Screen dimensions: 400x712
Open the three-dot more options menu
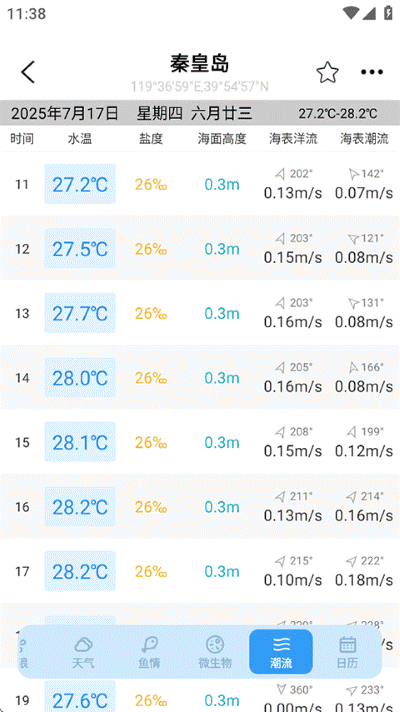click(x=372, y=72)
